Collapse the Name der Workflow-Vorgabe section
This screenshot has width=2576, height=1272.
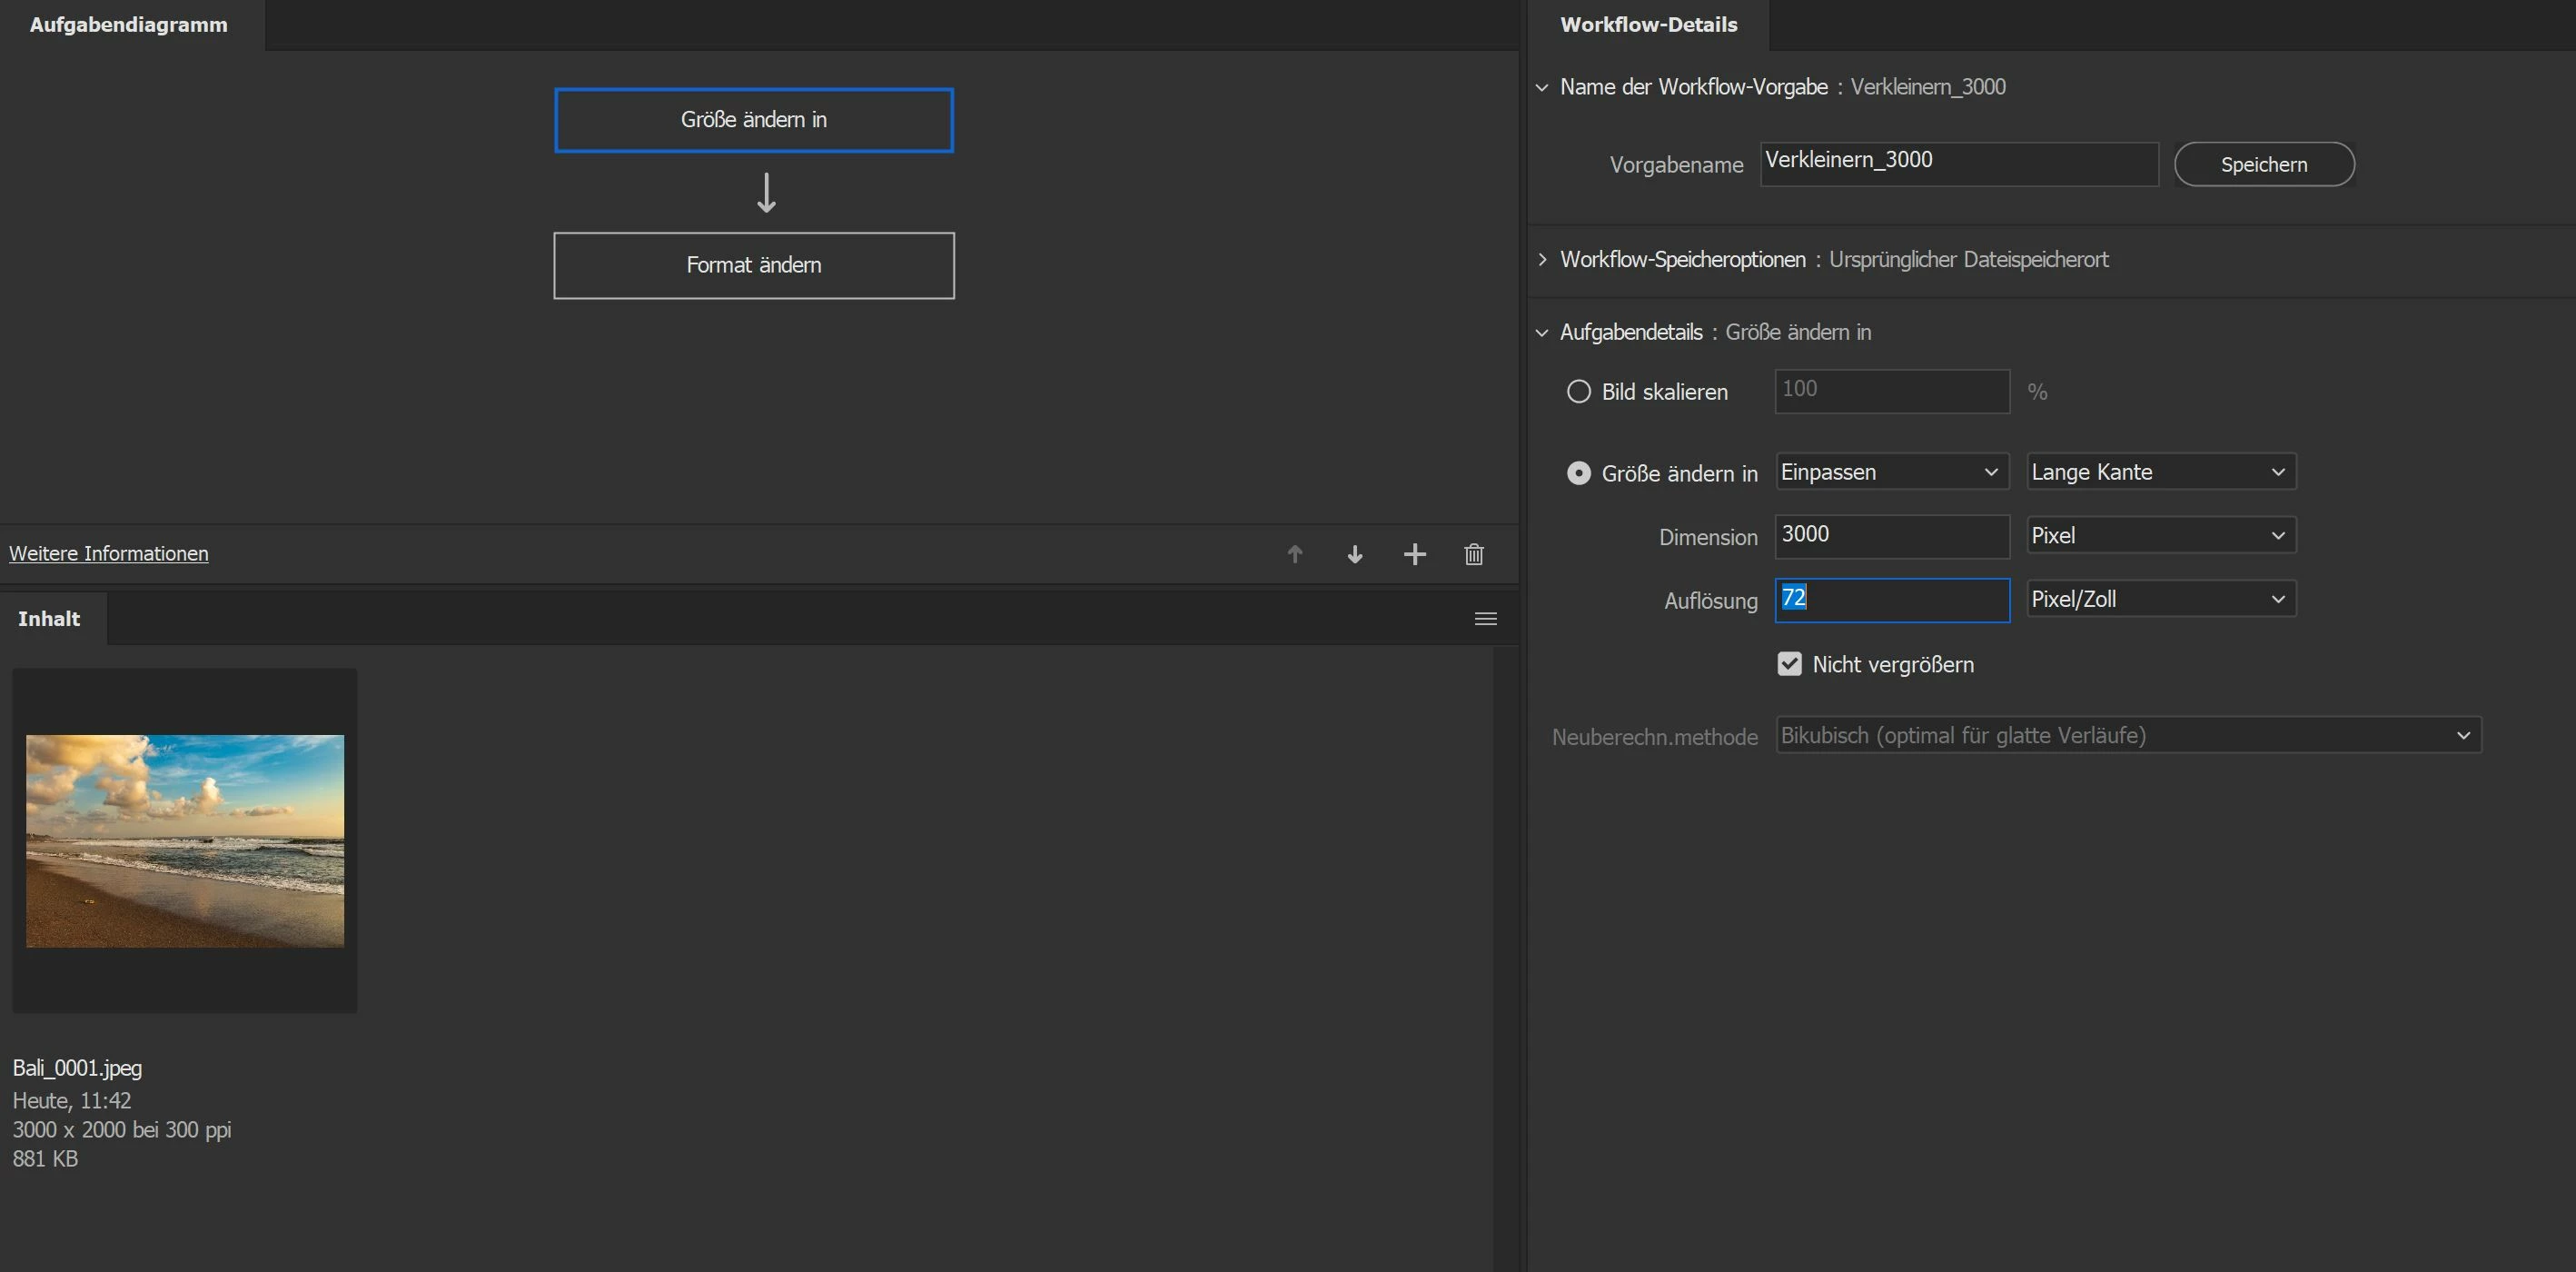click(x=1543, y=87)
